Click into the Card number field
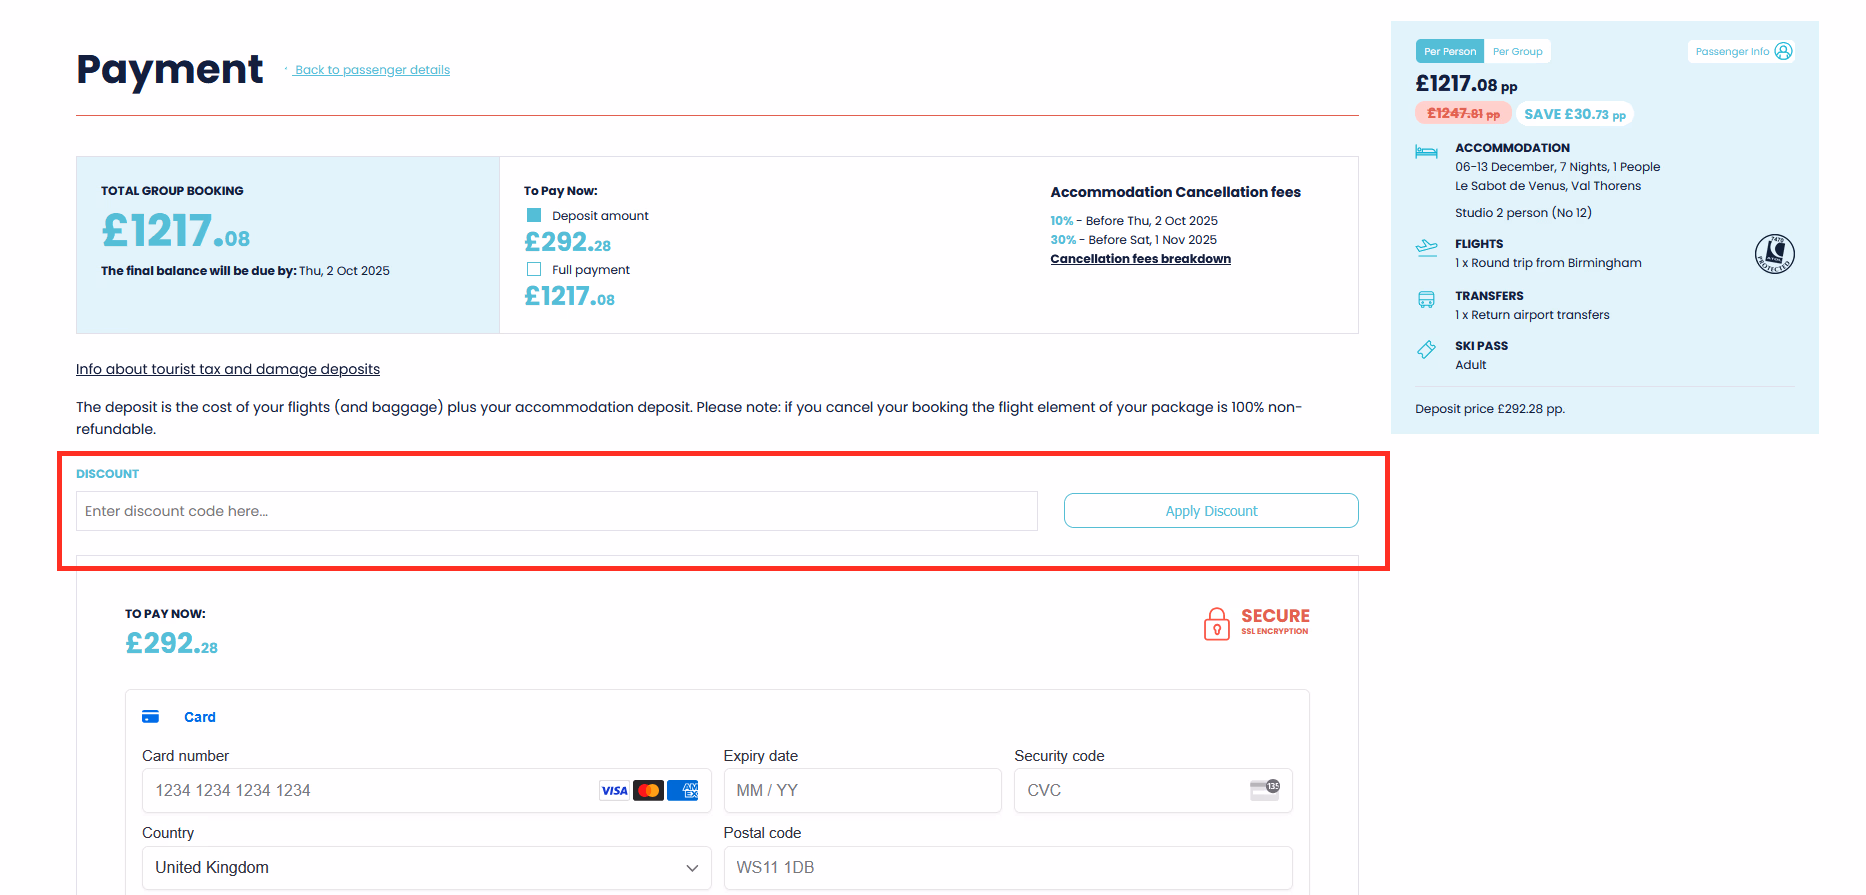 (370, 790)
